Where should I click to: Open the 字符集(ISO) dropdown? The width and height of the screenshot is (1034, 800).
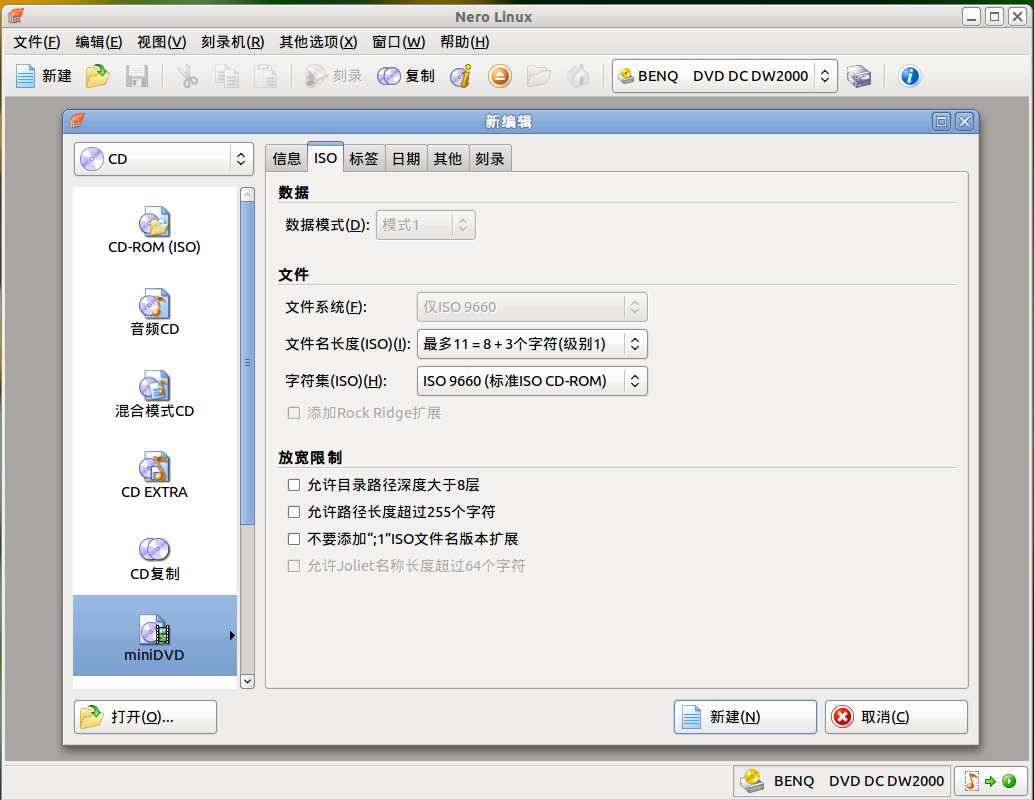click(x=532, y=381)
